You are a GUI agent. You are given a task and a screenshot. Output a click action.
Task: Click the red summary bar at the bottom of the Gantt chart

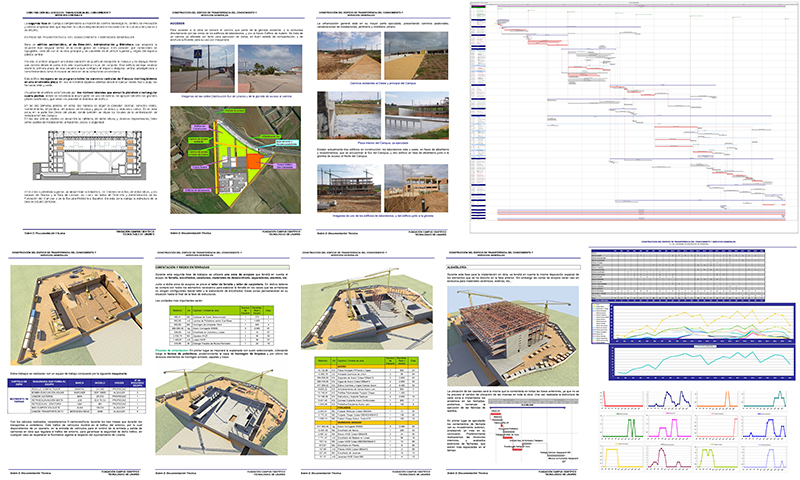pyautogui.click(x=641, y=220)
